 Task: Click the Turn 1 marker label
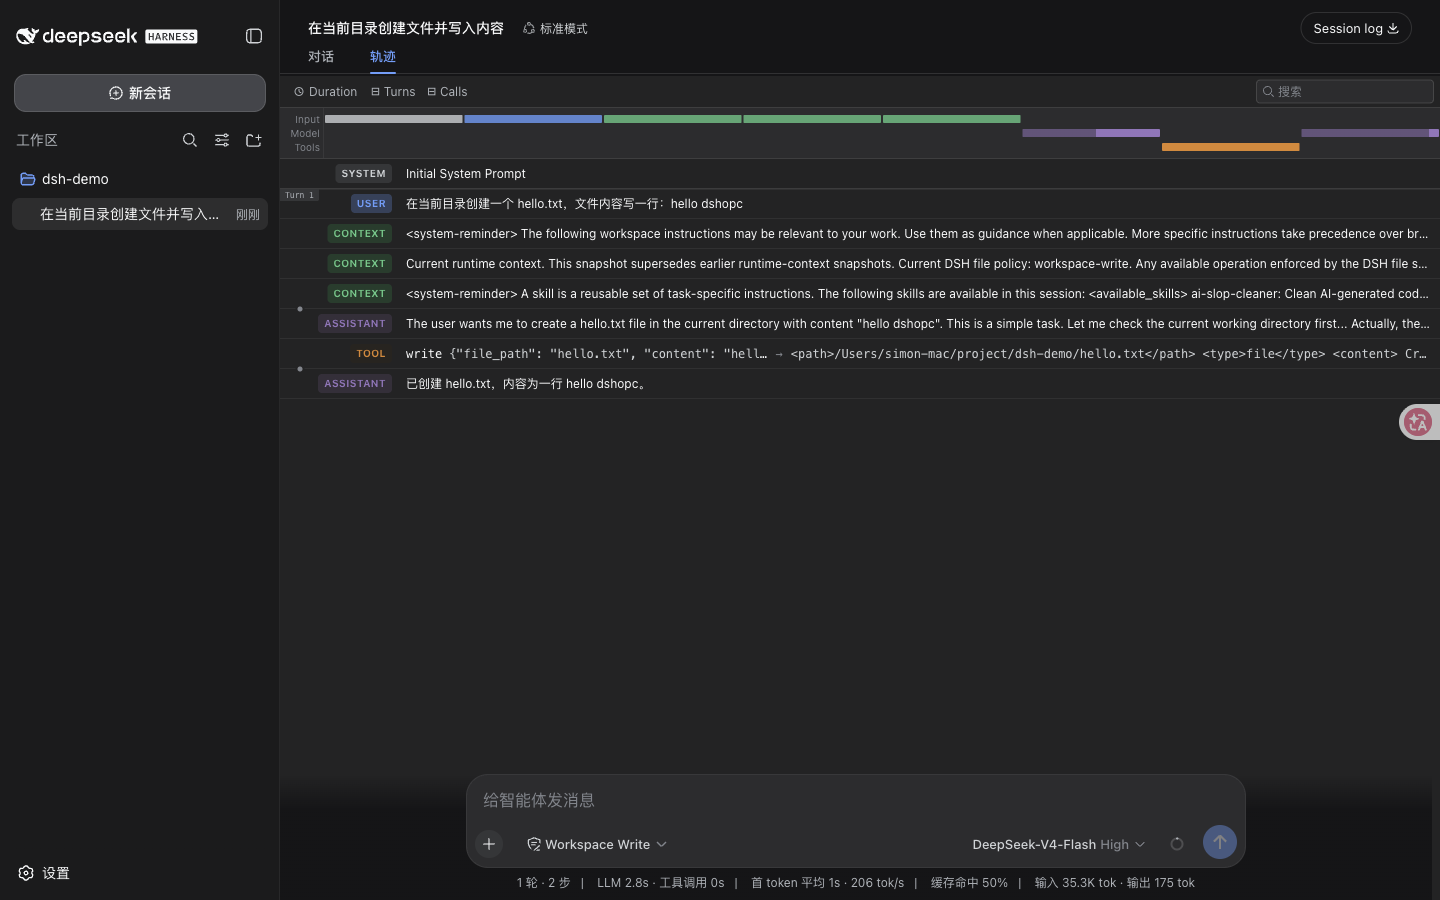point(299,195)
